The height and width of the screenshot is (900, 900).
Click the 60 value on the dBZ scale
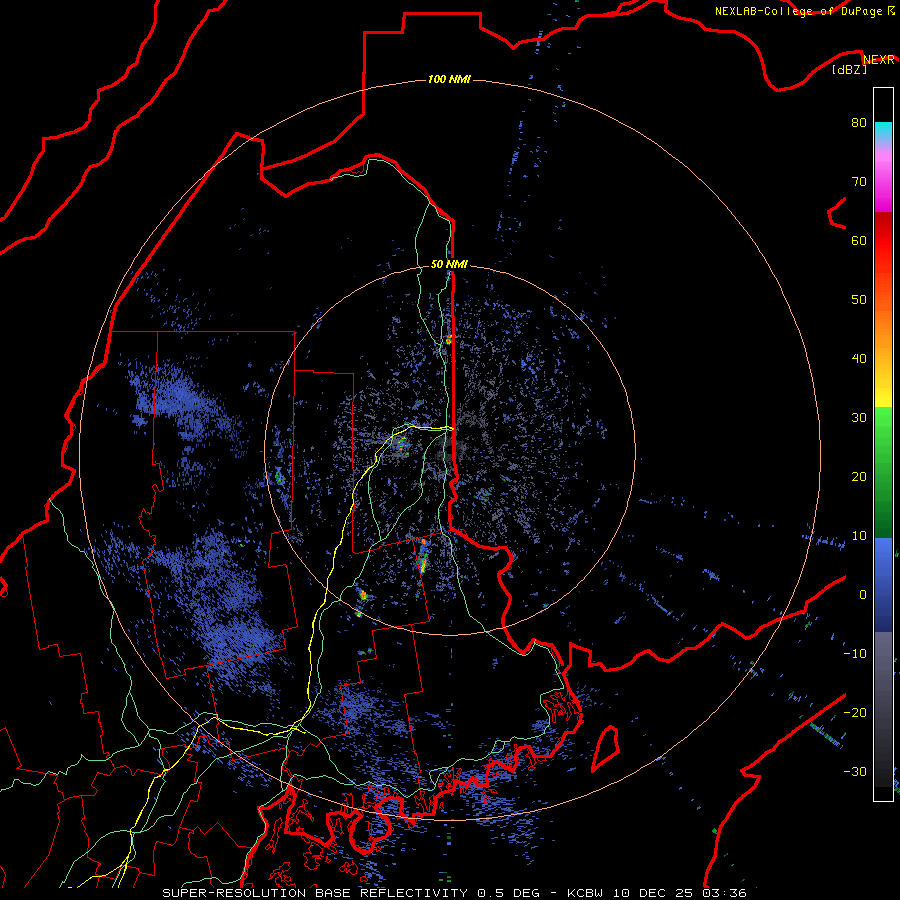tap(859, 240)
